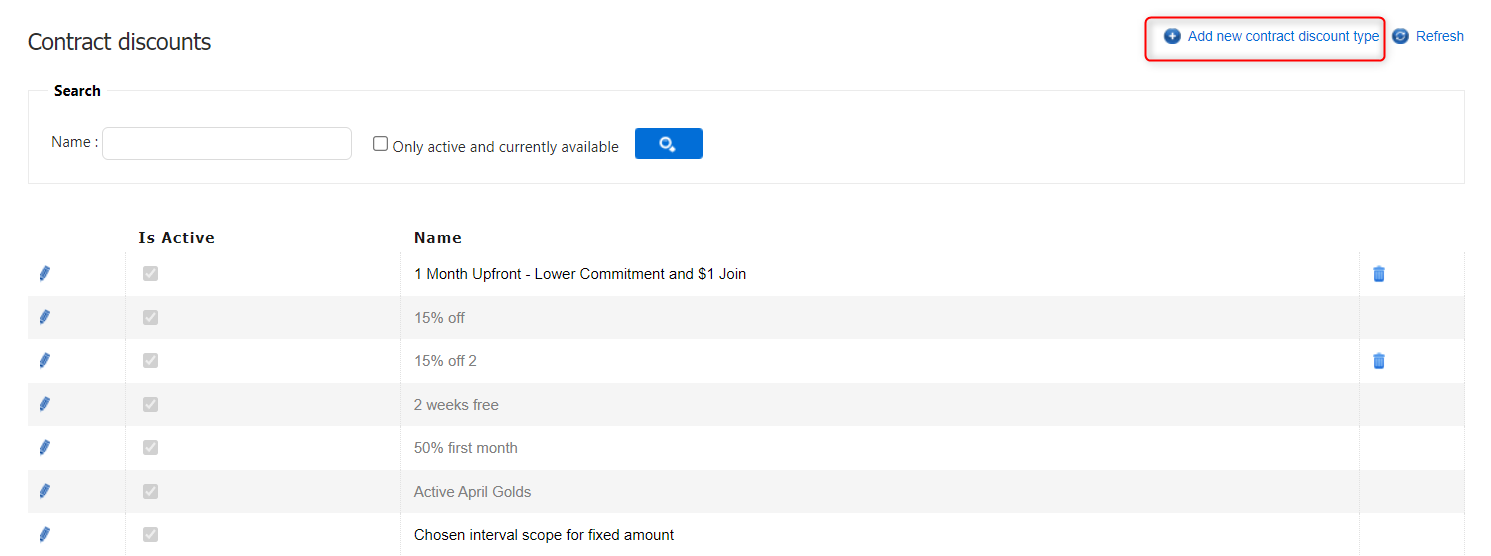Edit 'Chosen interval scope for fixed amount'
The height and width of the screenshot is (556, 1491).
pos(44,535)
